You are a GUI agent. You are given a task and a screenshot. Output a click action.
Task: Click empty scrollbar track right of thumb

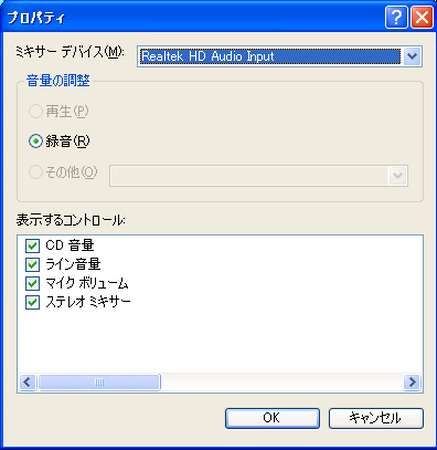[282, 382]
